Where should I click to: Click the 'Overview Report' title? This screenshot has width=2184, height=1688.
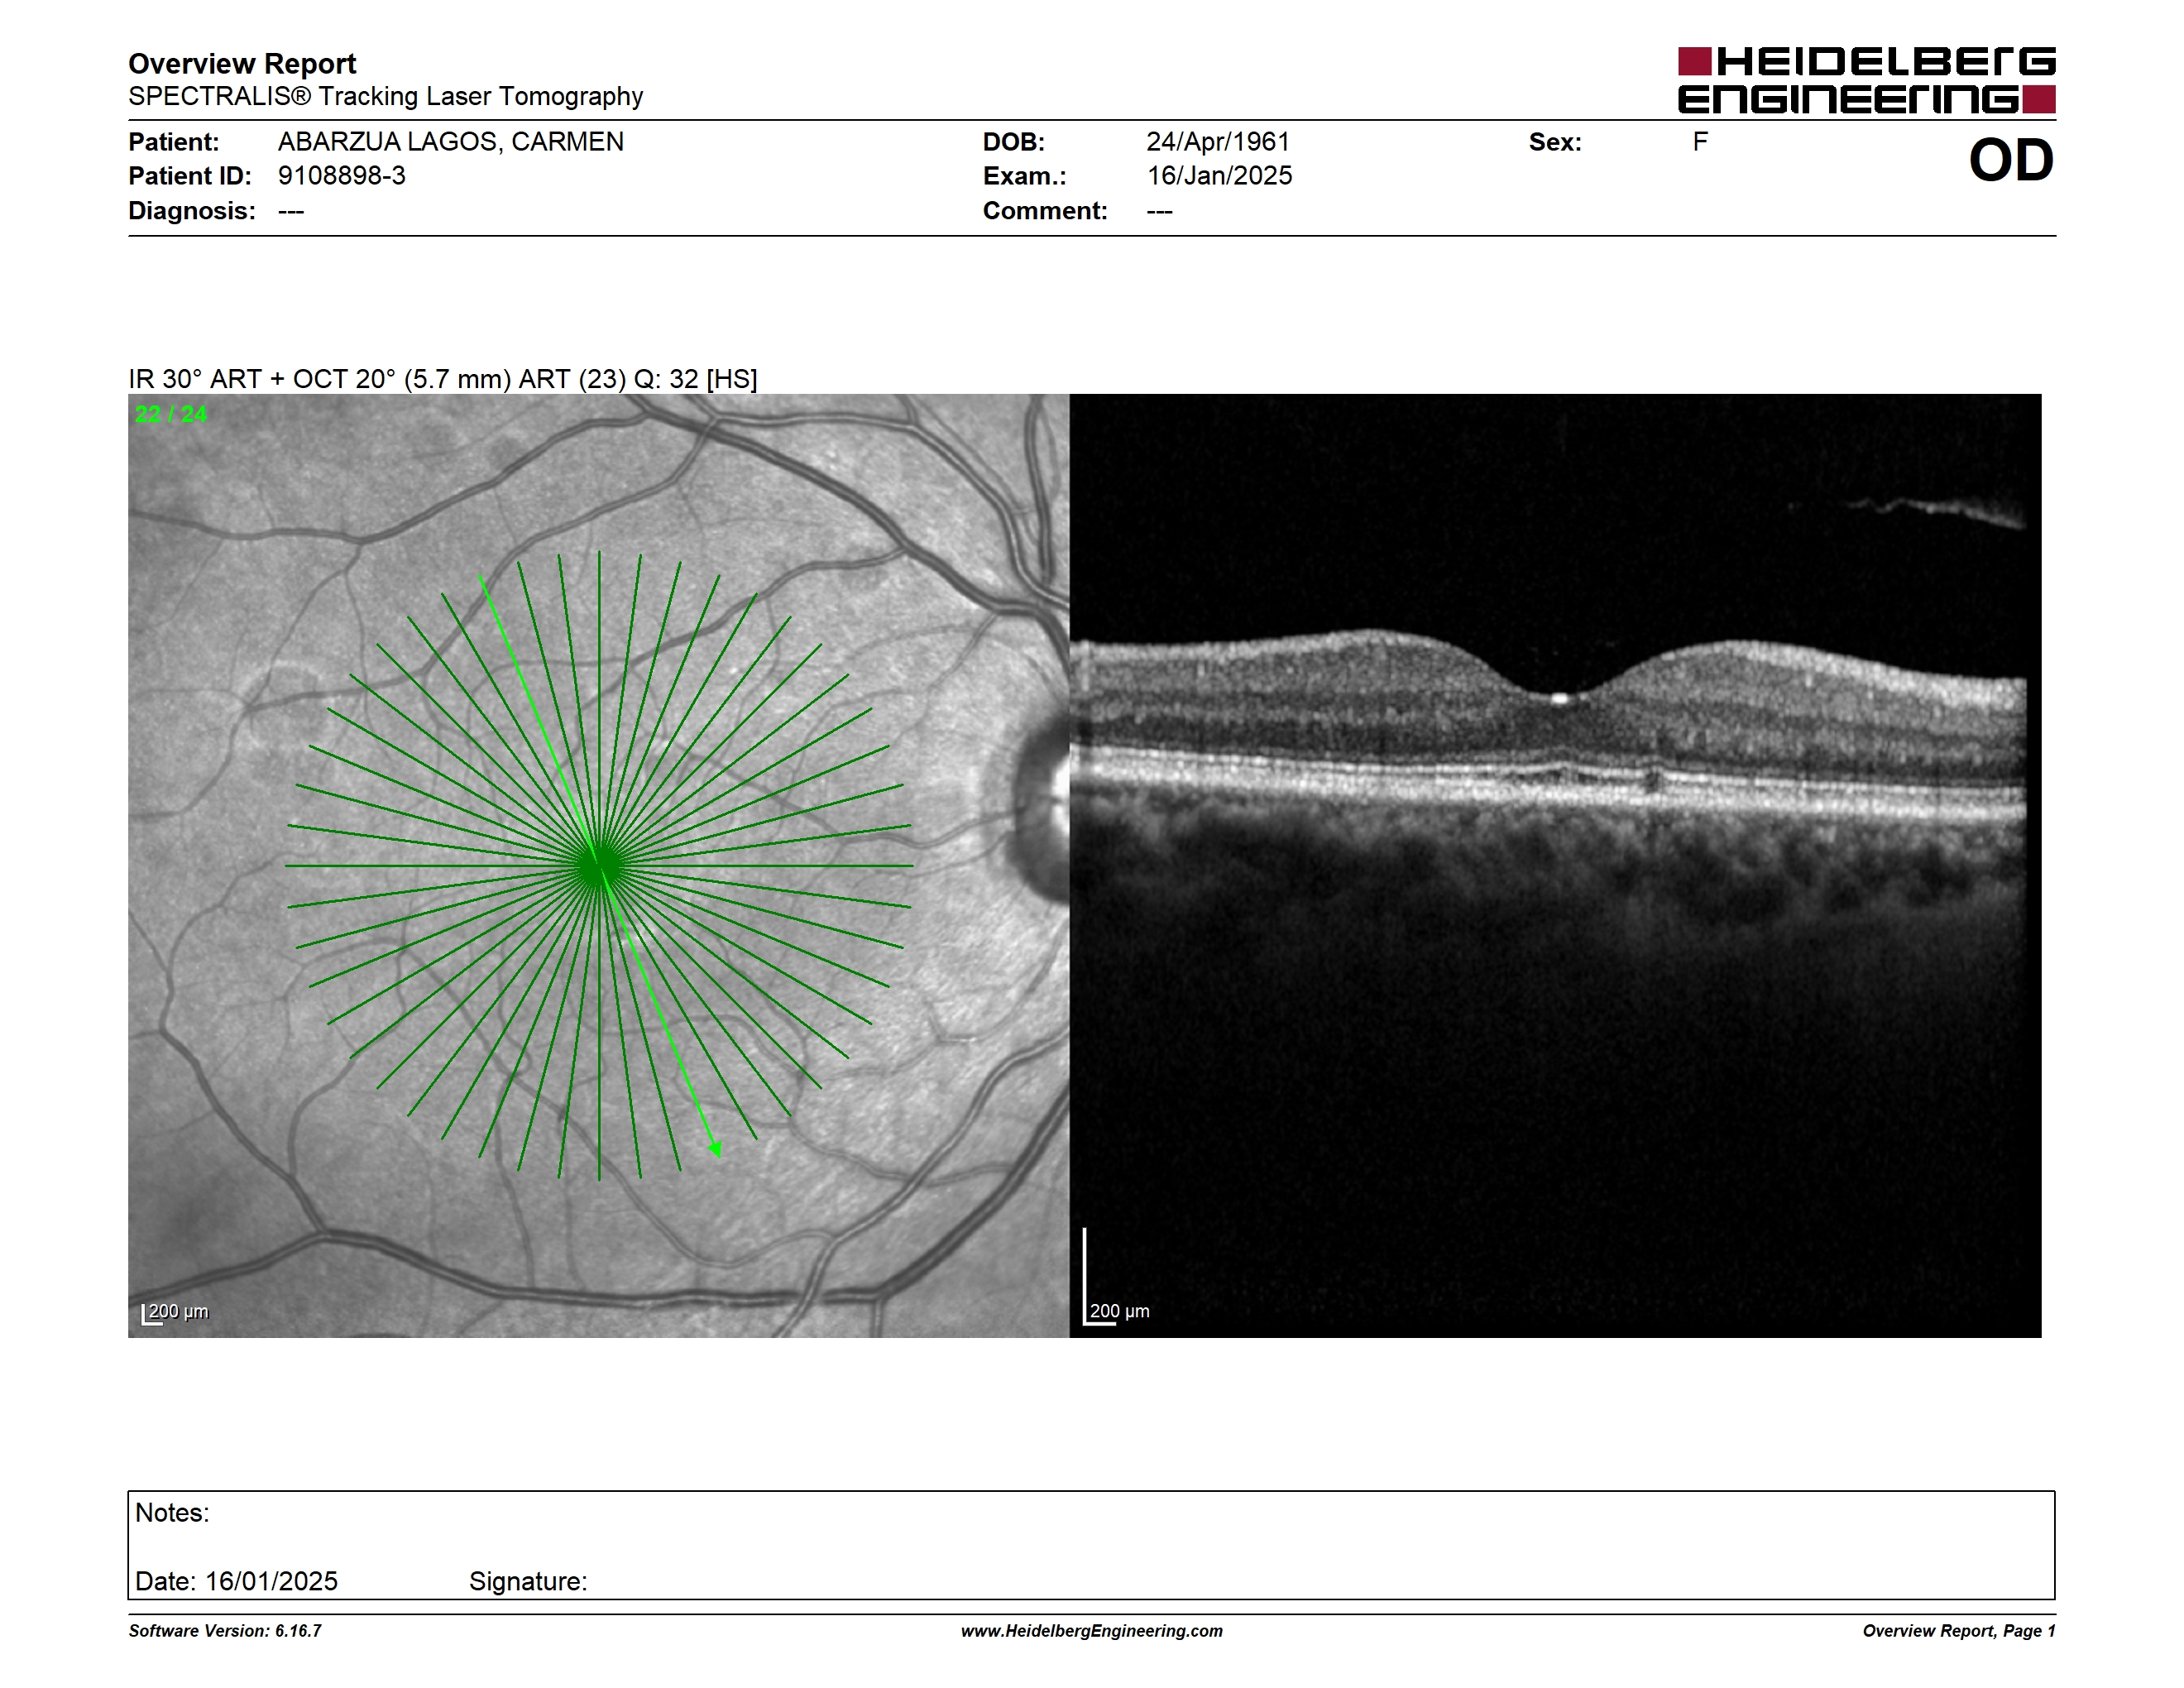tap(242, 64)
